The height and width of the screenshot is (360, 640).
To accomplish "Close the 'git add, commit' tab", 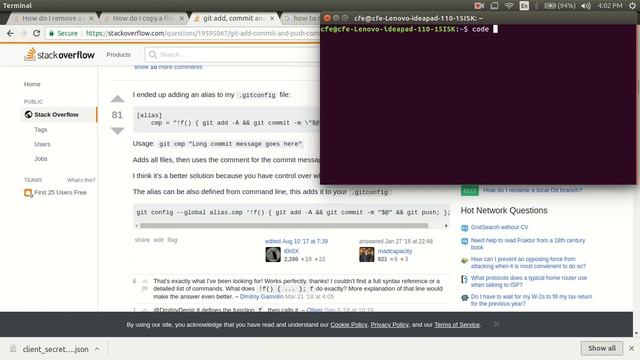I will click(272, 18).
